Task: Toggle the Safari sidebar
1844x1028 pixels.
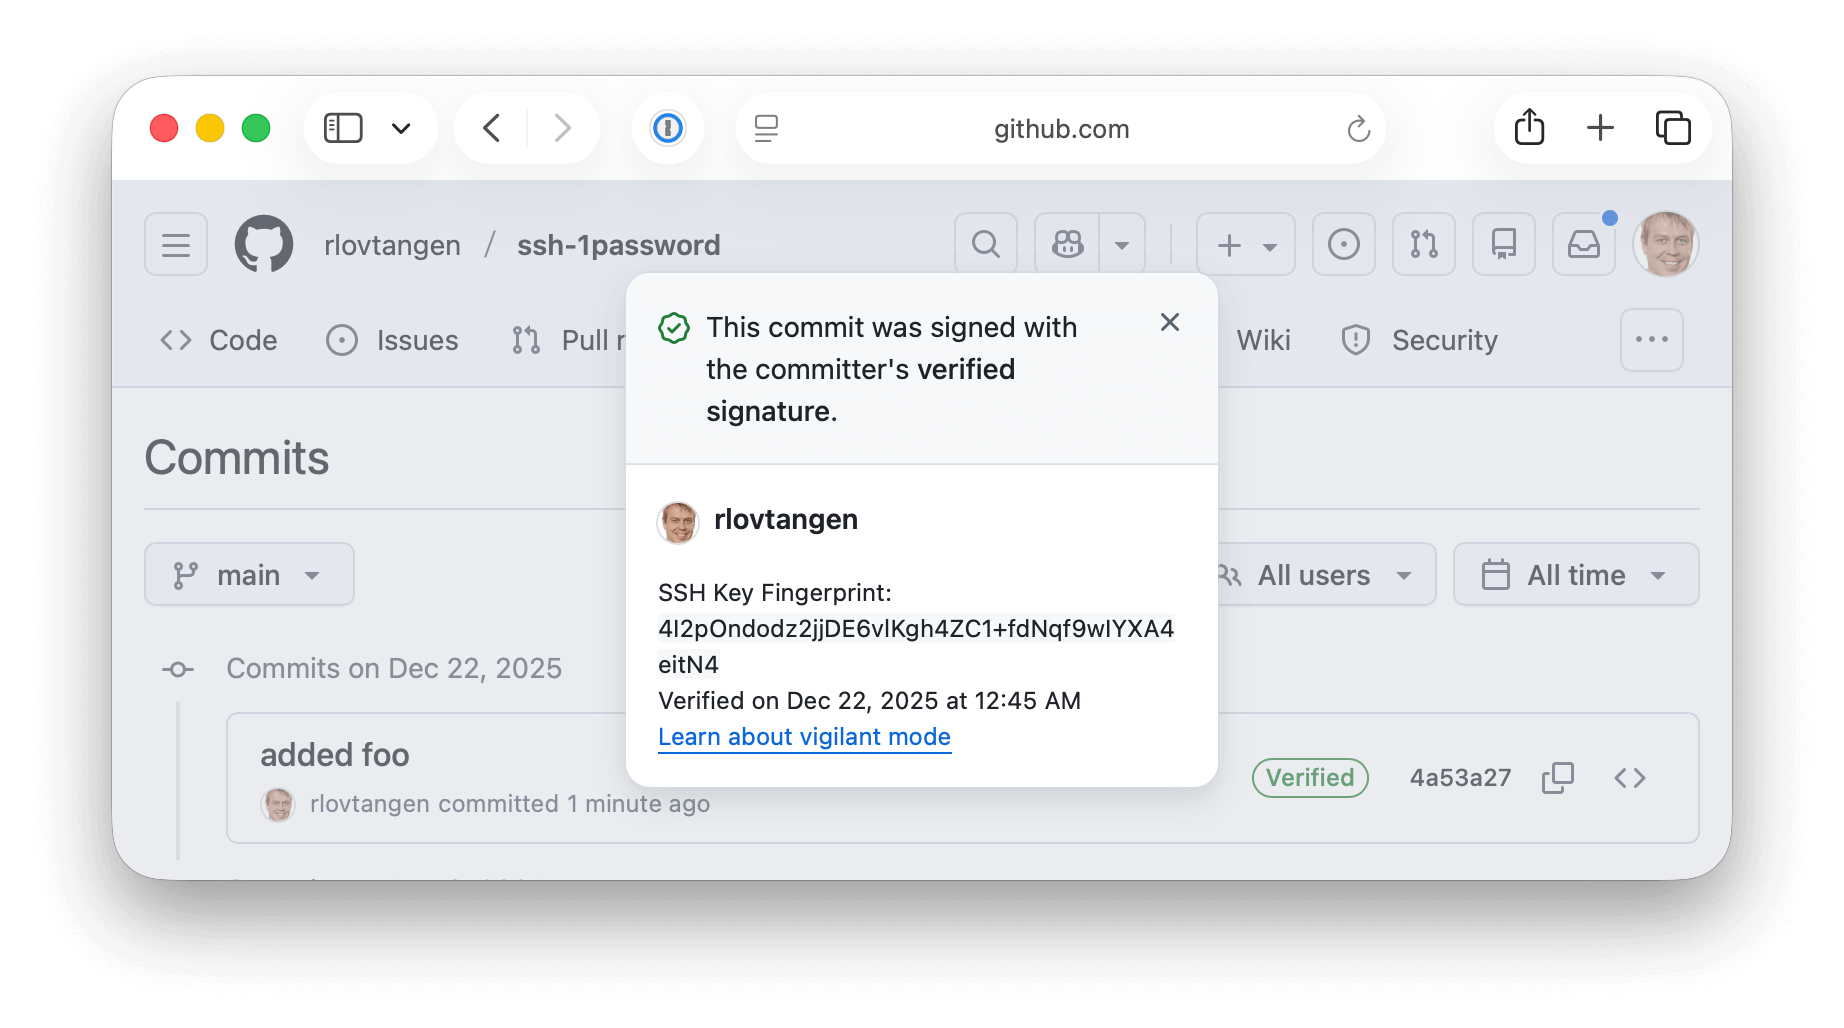Action: (x=343, y=128)
